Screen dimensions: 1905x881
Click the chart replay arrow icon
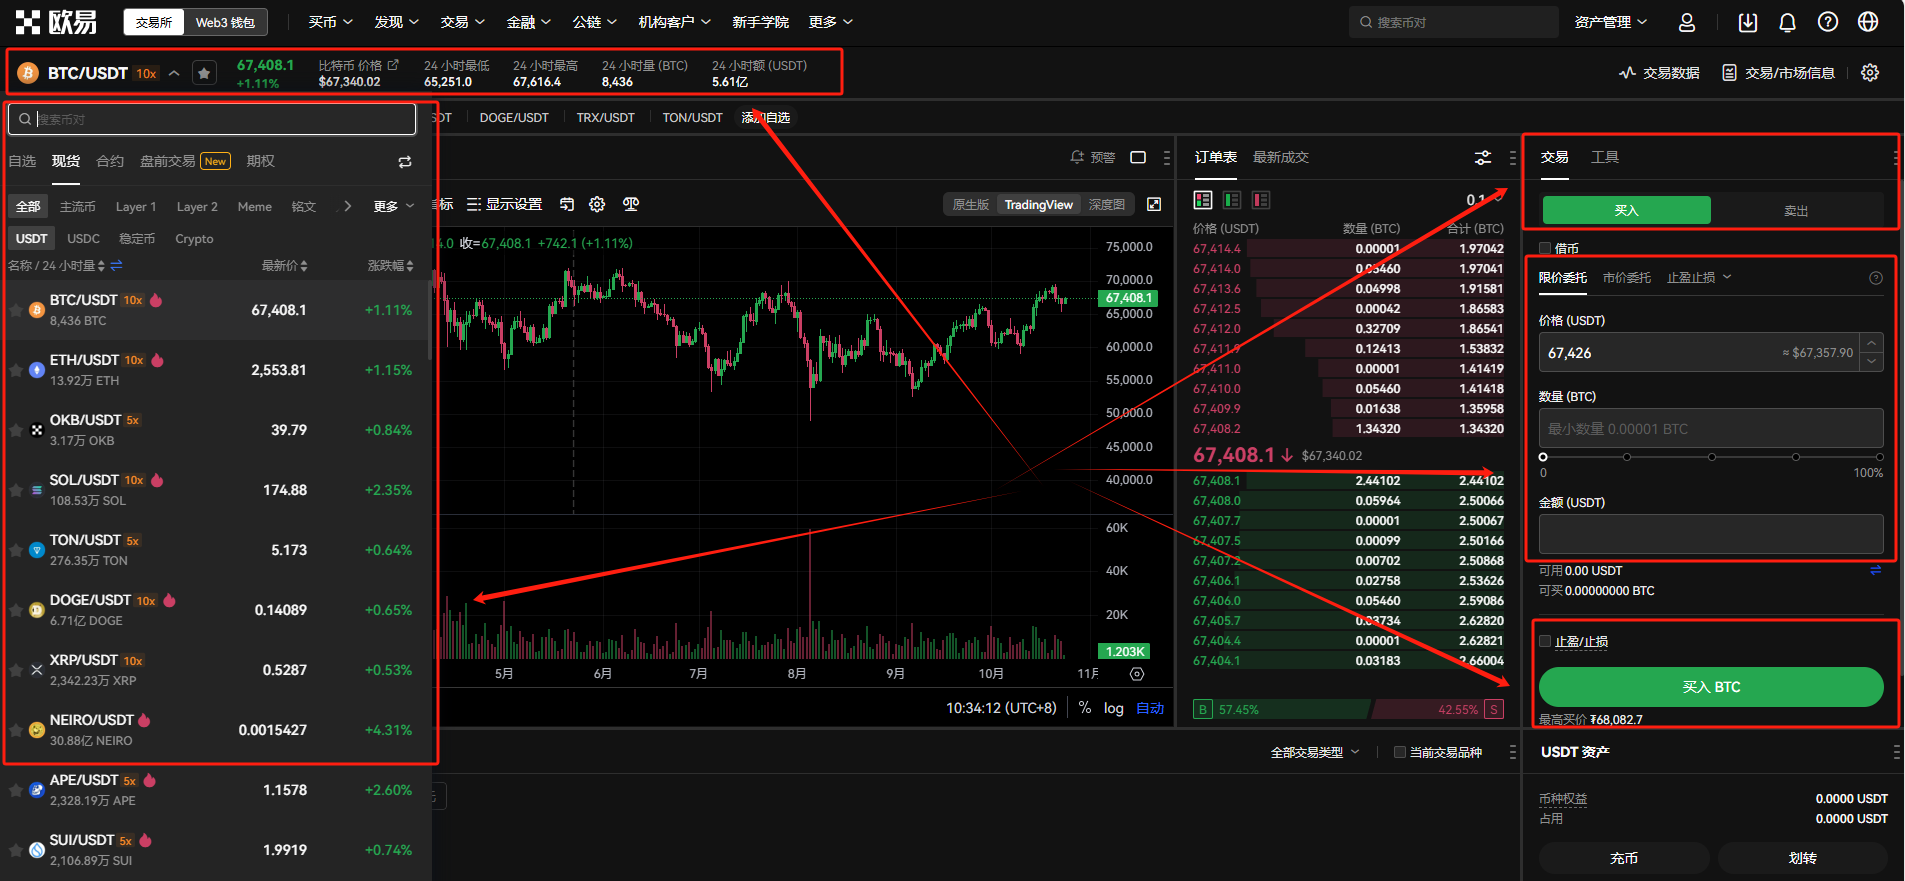point(567,204)
